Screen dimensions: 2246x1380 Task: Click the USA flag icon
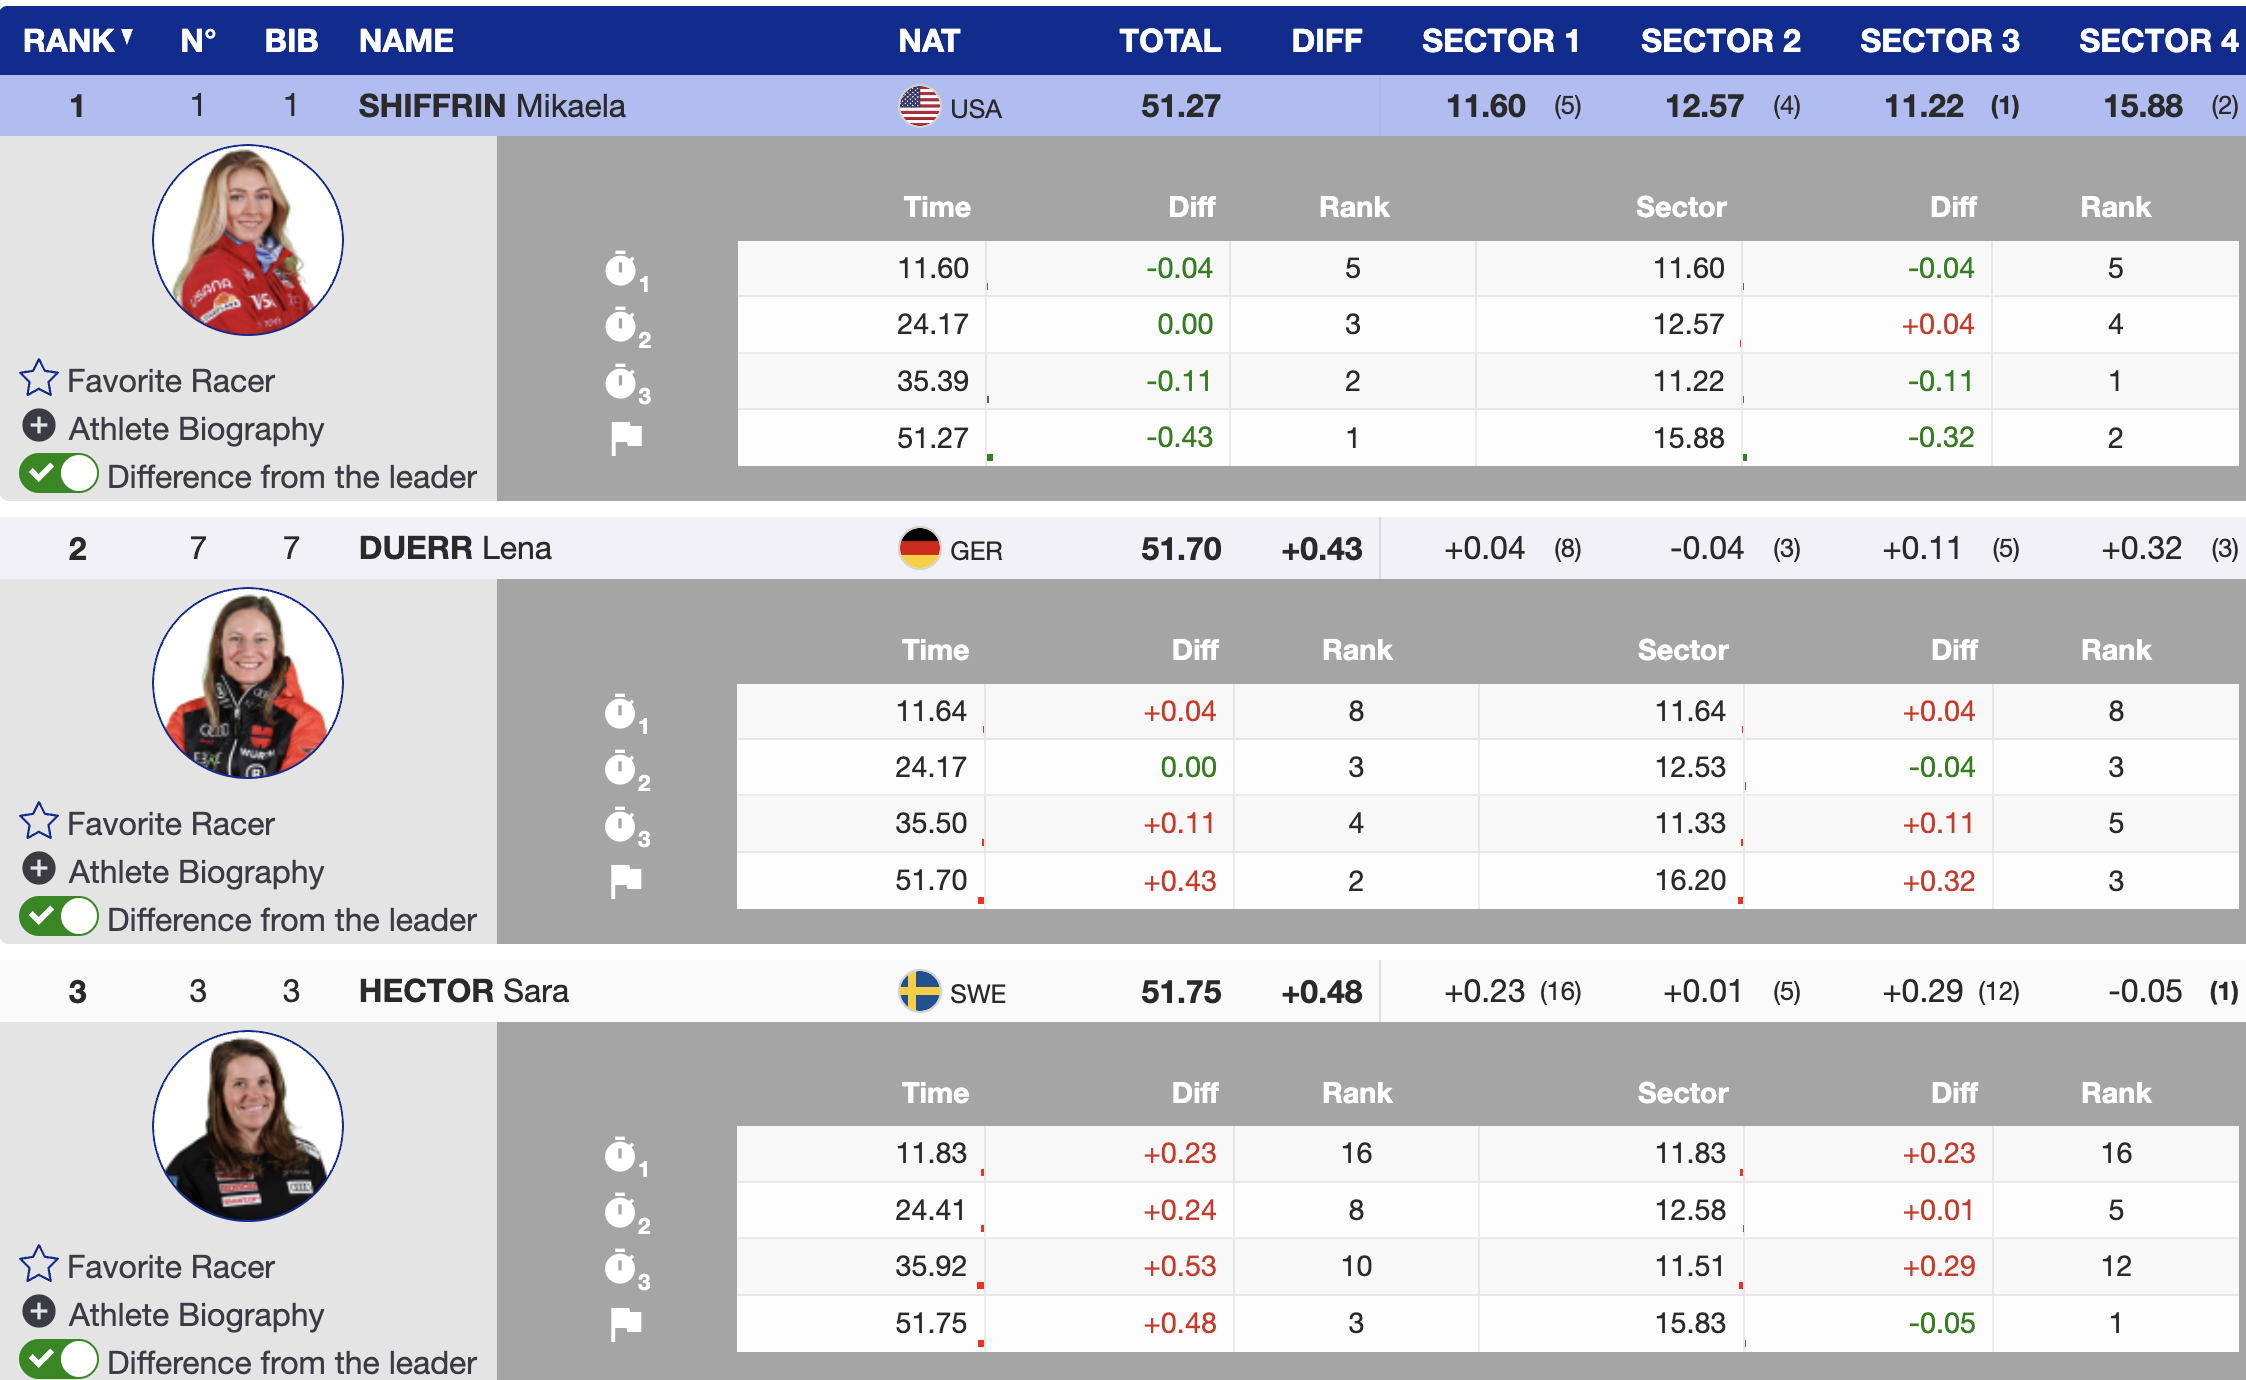pyautogui.click(x=919, y=106)
